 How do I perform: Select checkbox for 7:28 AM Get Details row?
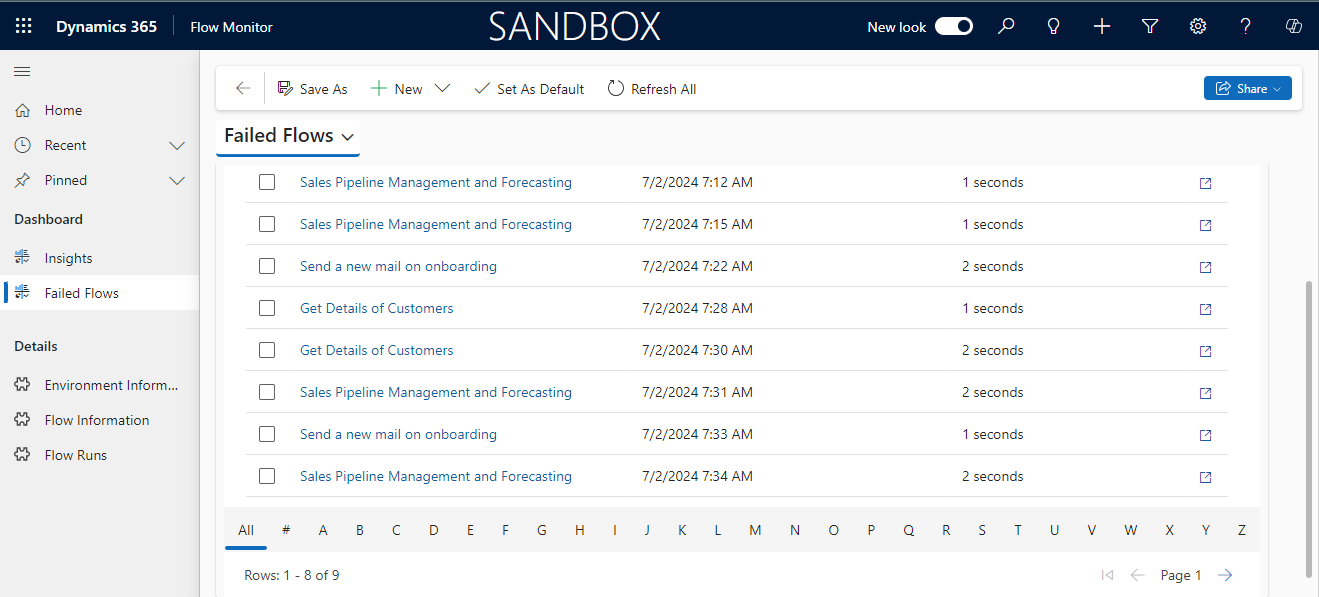pyautogui.click(x=267, y=309)
